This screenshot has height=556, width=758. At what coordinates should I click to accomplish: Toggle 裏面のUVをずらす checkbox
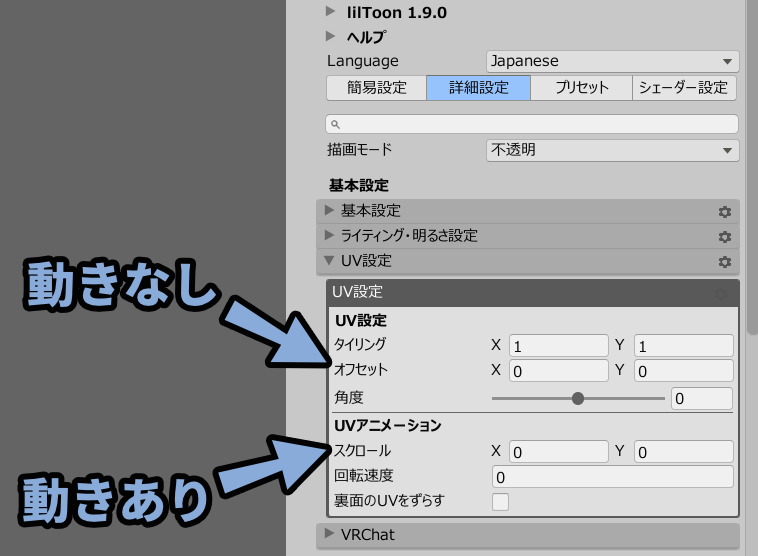click(x=500, y=501)
